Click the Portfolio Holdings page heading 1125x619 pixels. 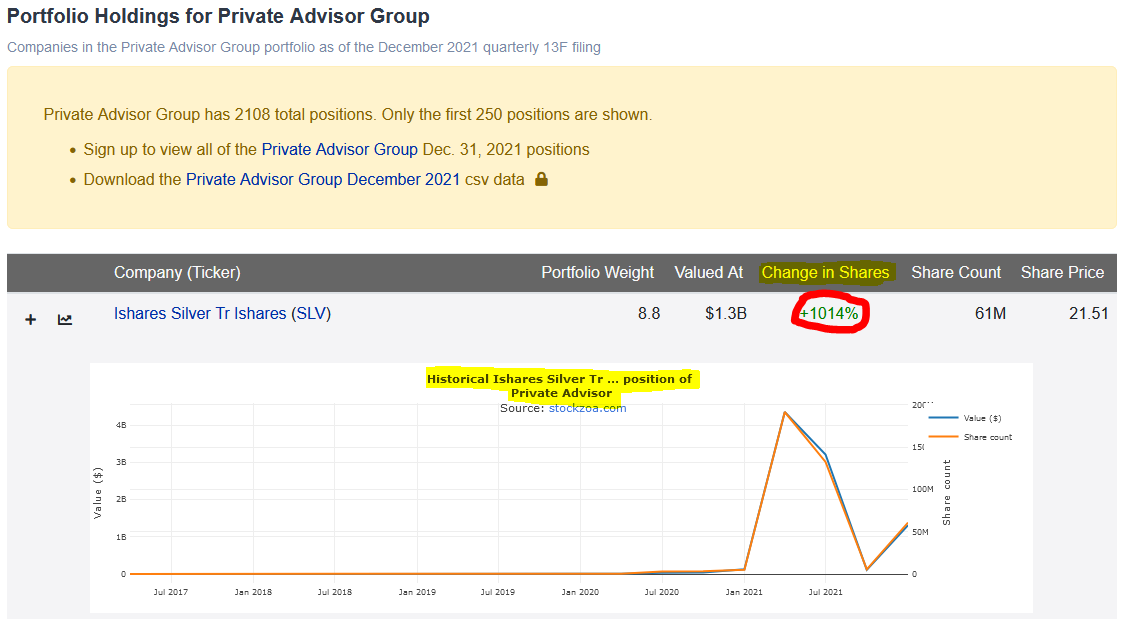pyautogui.click(x=218, y=16)
